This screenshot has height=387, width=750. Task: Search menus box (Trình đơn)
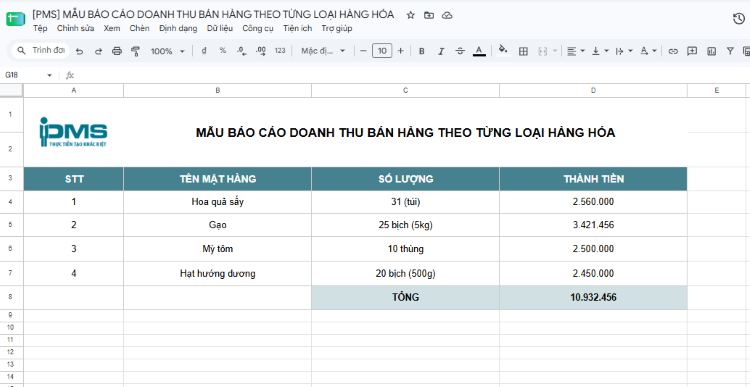tap(41, 50)
